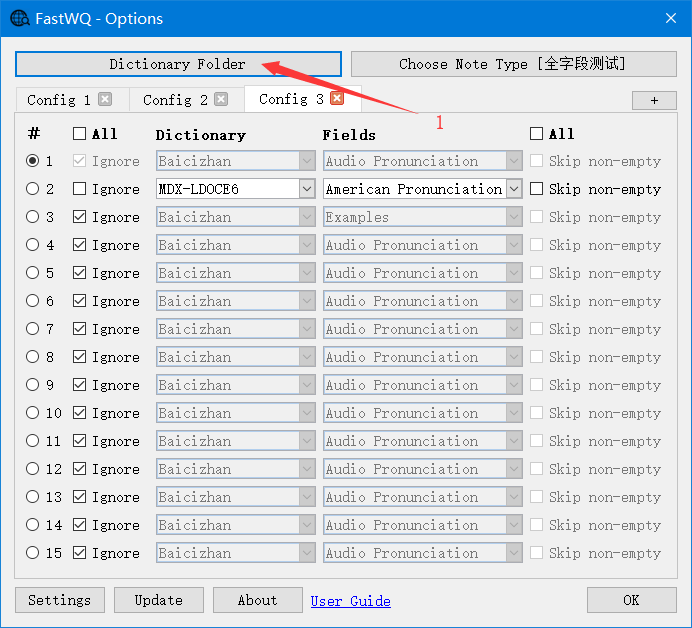Click the red X icon on Config 3 tab
This screenshot has height=628, width=692.
(337, 98)
